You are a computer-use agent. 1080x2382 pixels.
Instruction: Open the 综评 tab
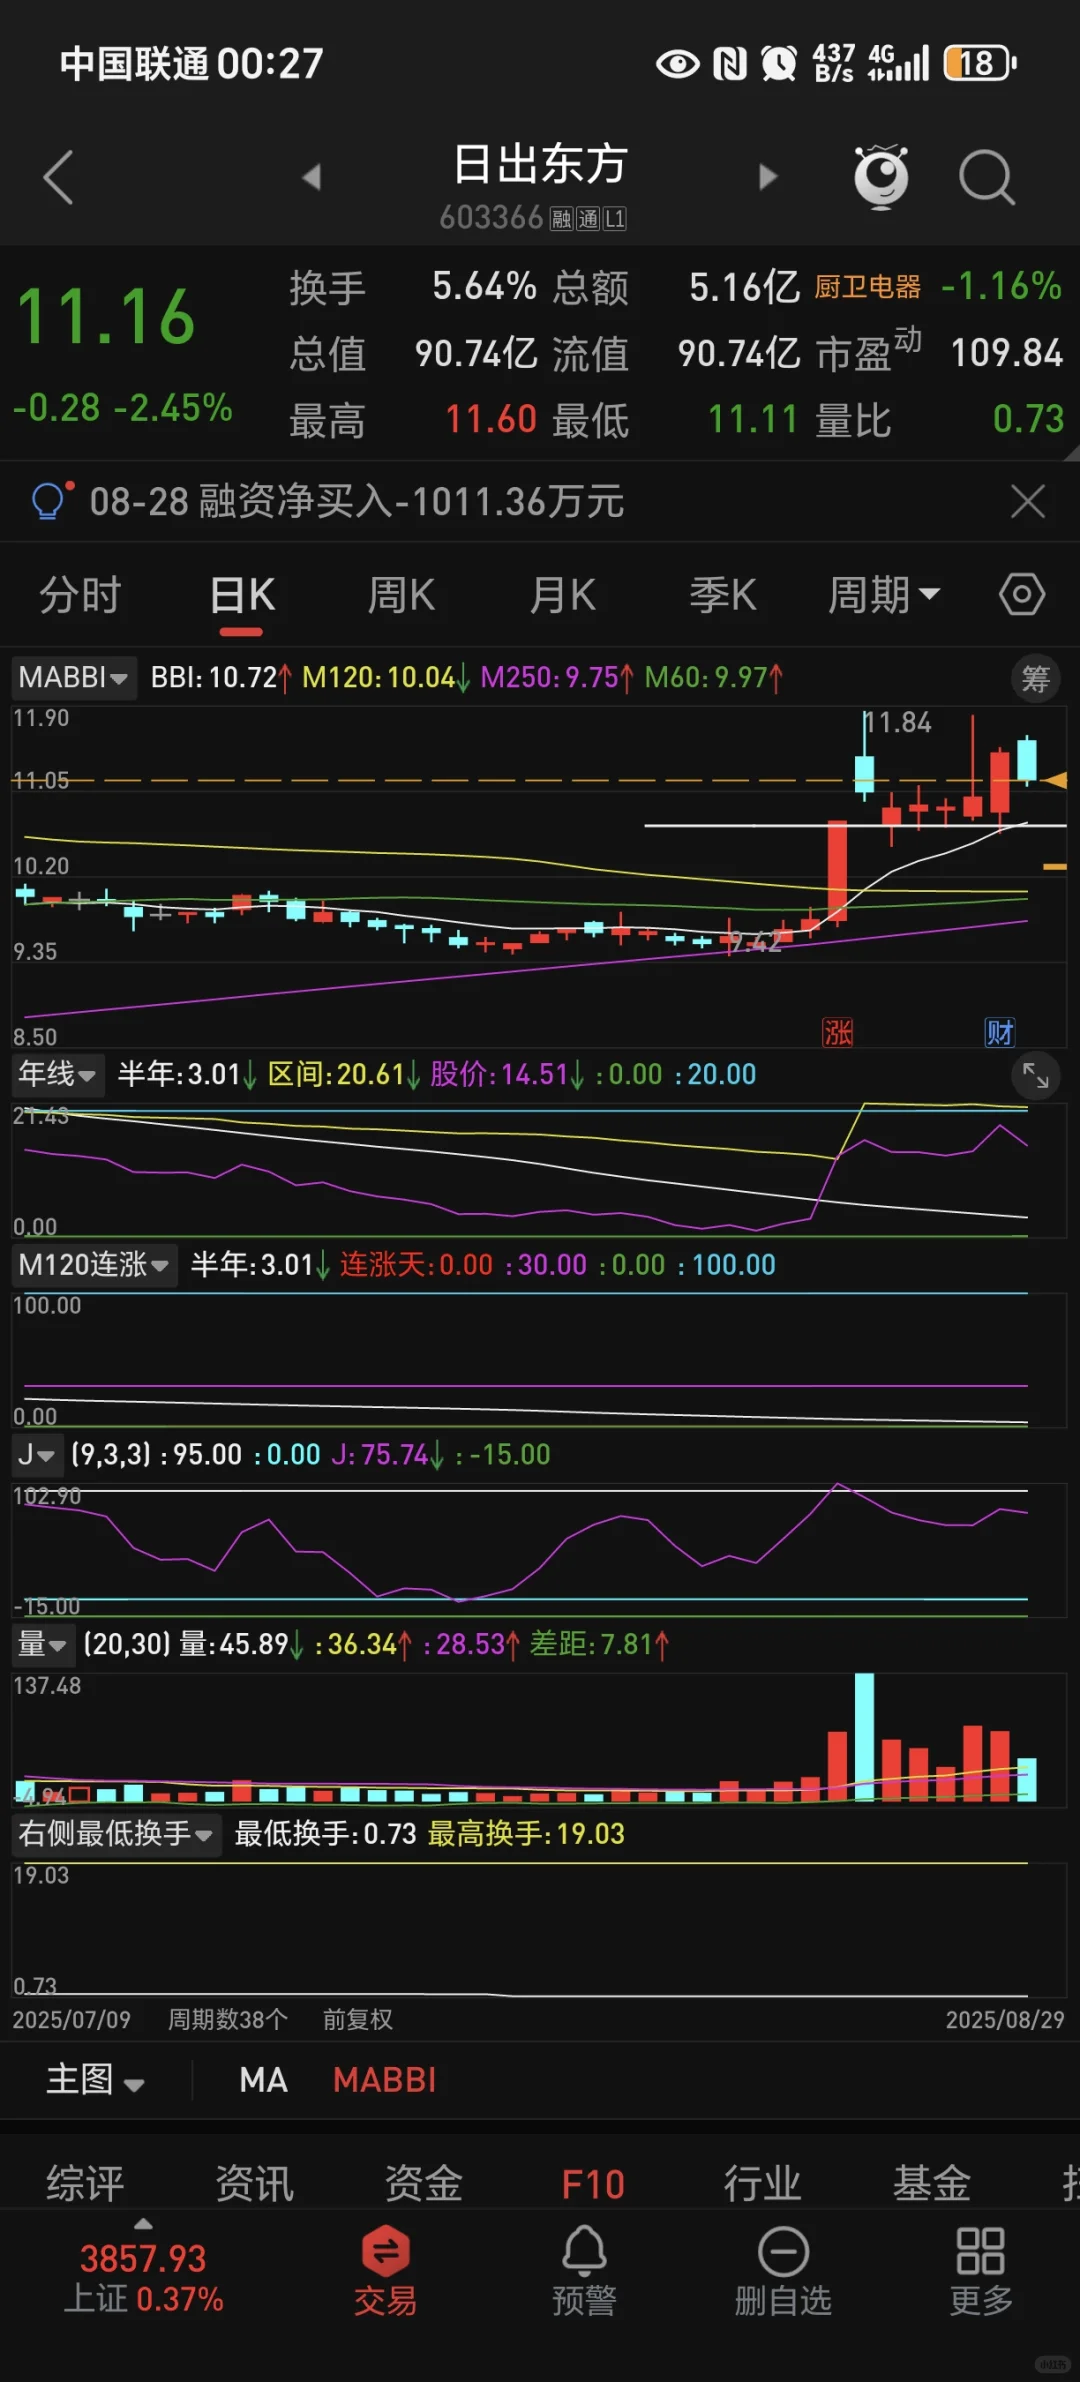pos(85,2185)
